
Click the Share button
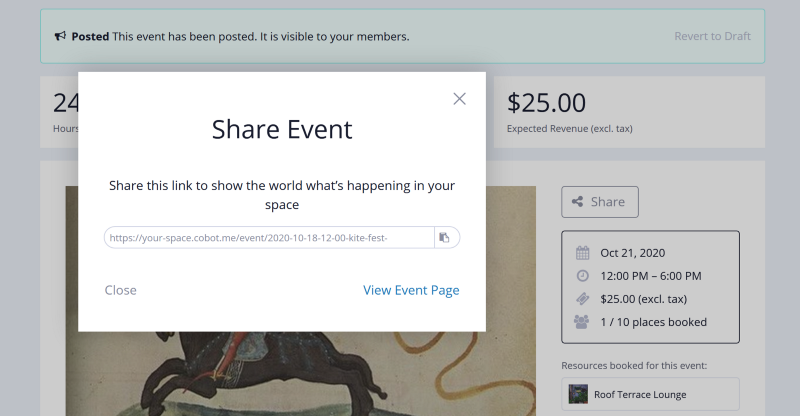[599, 202]
